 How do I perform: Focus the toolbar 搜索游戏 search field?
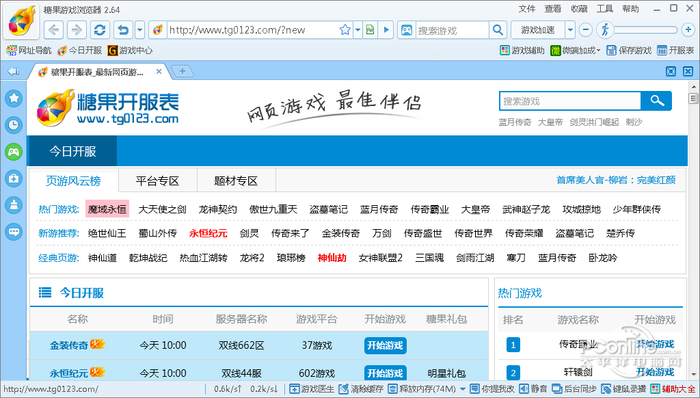[x=451, y=30]
